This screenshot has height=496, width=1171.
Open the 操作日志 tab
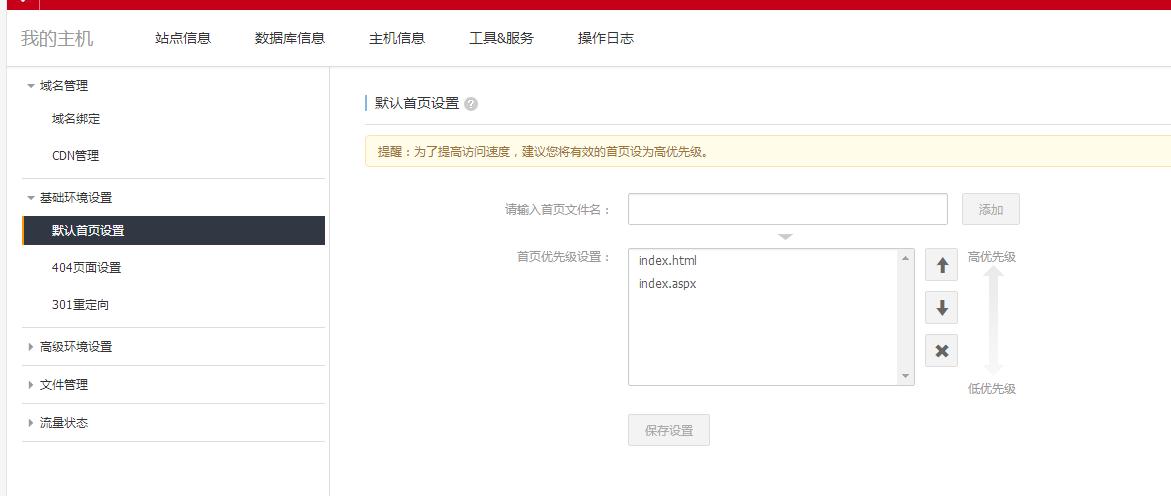[606, 38]
